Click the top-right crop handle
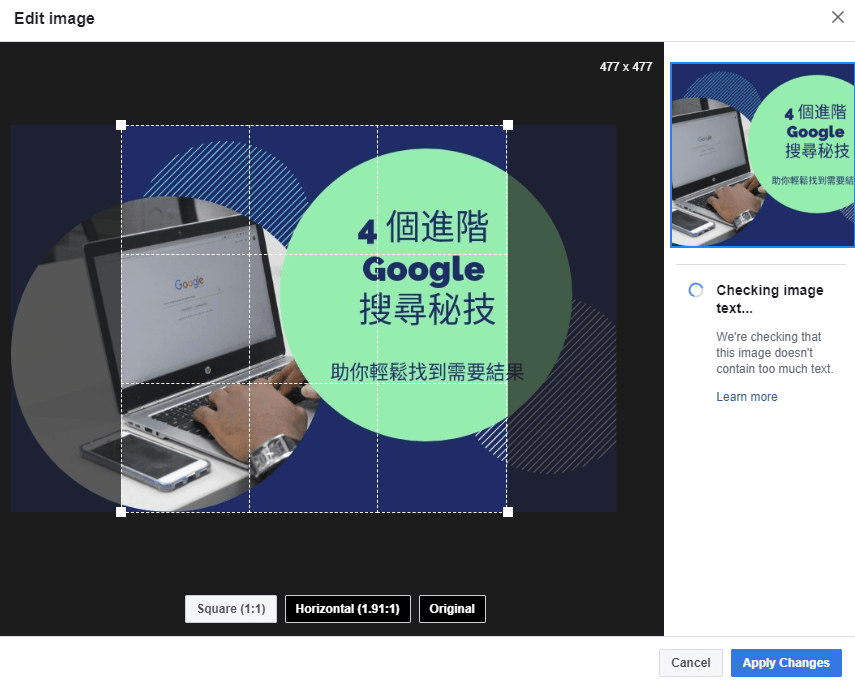Viewport: 855px width, 687px height. [508, 125]
